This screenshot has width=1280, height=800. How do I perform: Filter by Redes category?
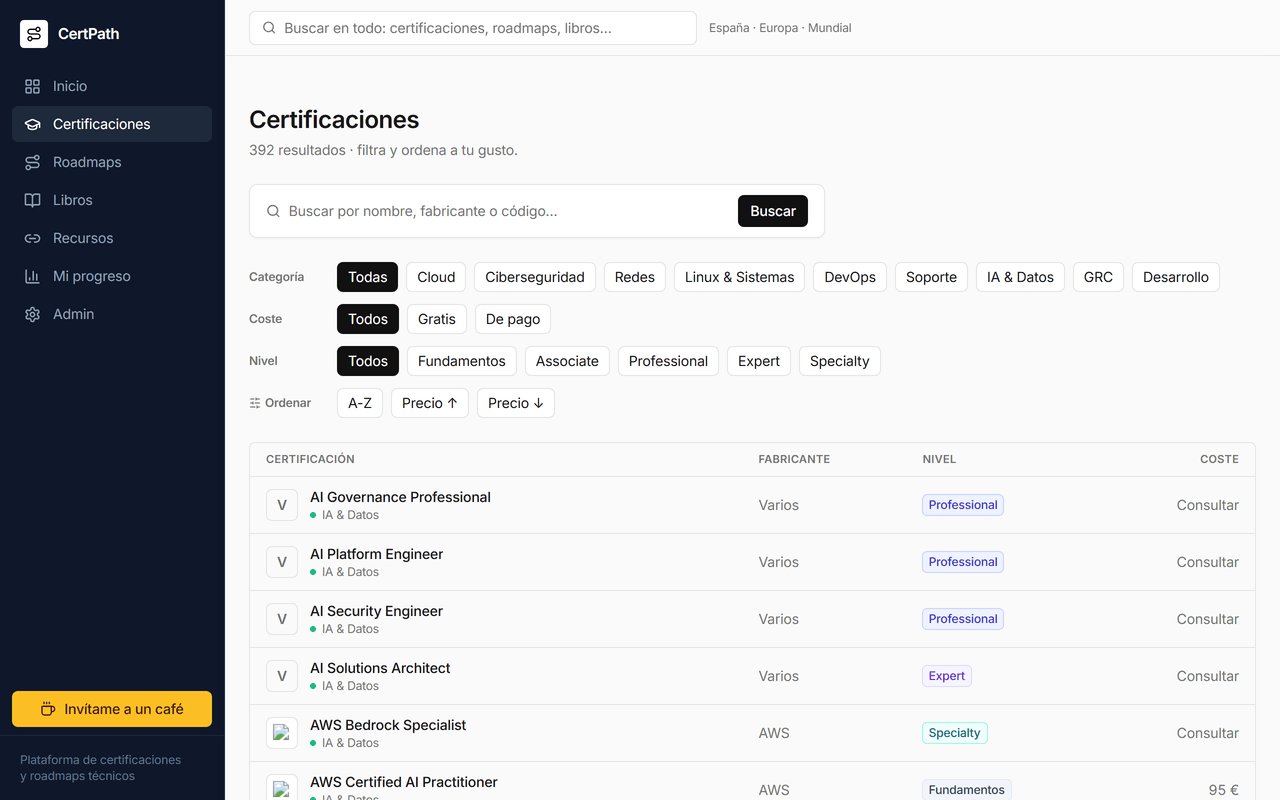coord(635,277)
